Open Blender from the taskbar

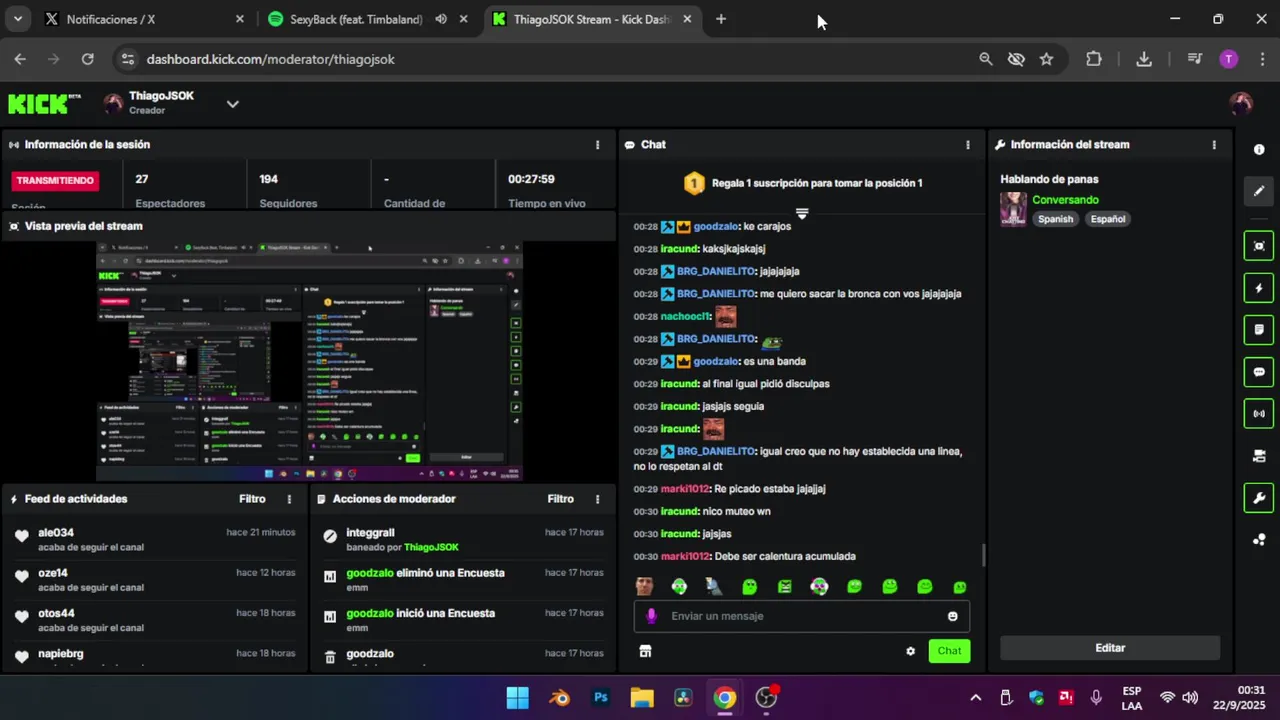click(559, 697)
